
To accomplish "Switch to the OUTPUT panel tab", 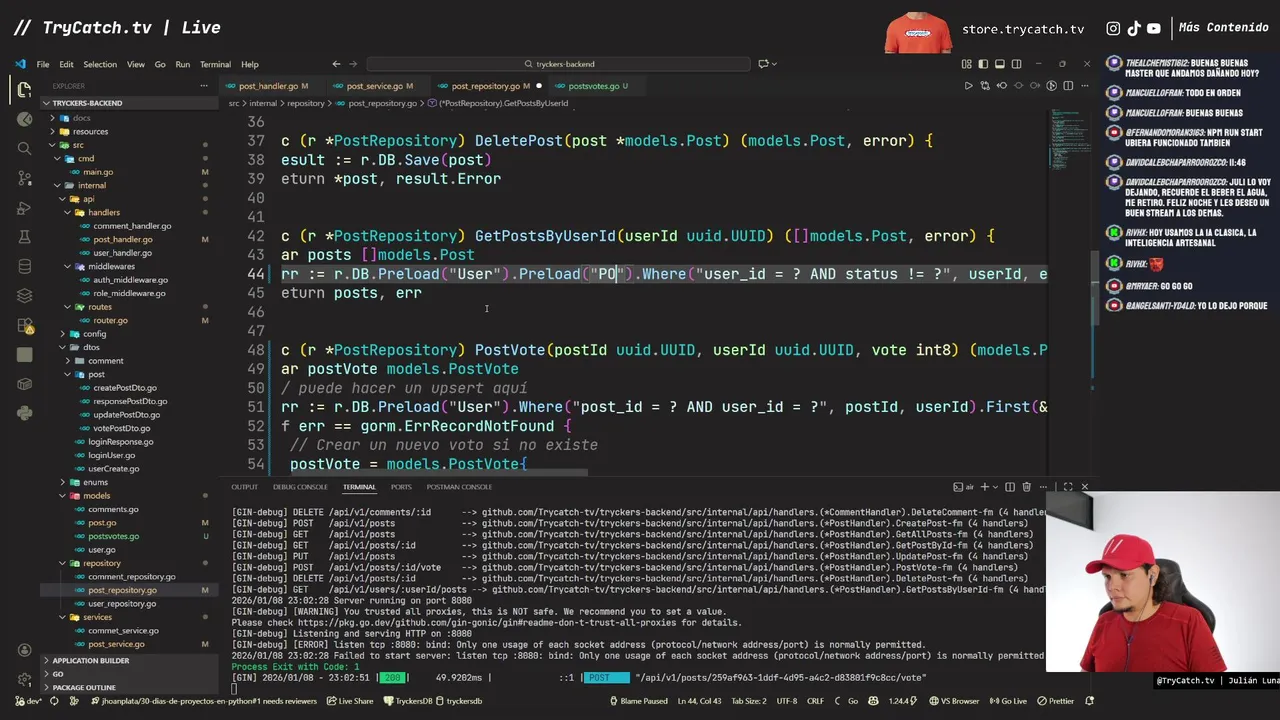I will [244, 487].
